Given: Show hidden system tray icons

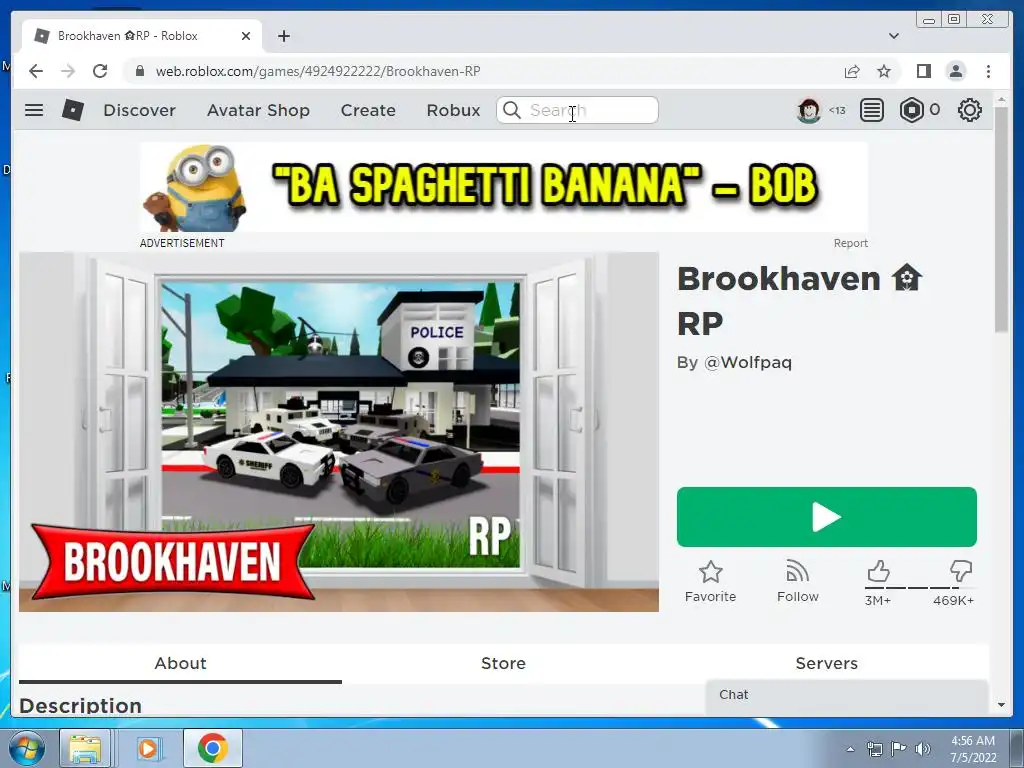Looking at the screenshot, I should tap(850, 749).
